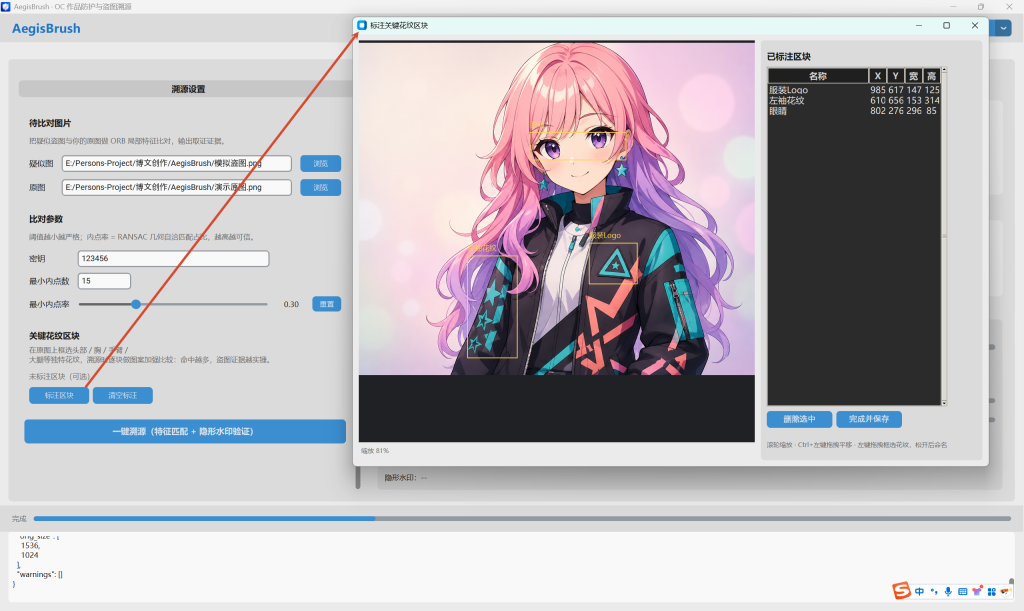Click the 最小内点率 slider handle
The width and height of the screenshot is (1024, 611).
(x=136, y=304)
